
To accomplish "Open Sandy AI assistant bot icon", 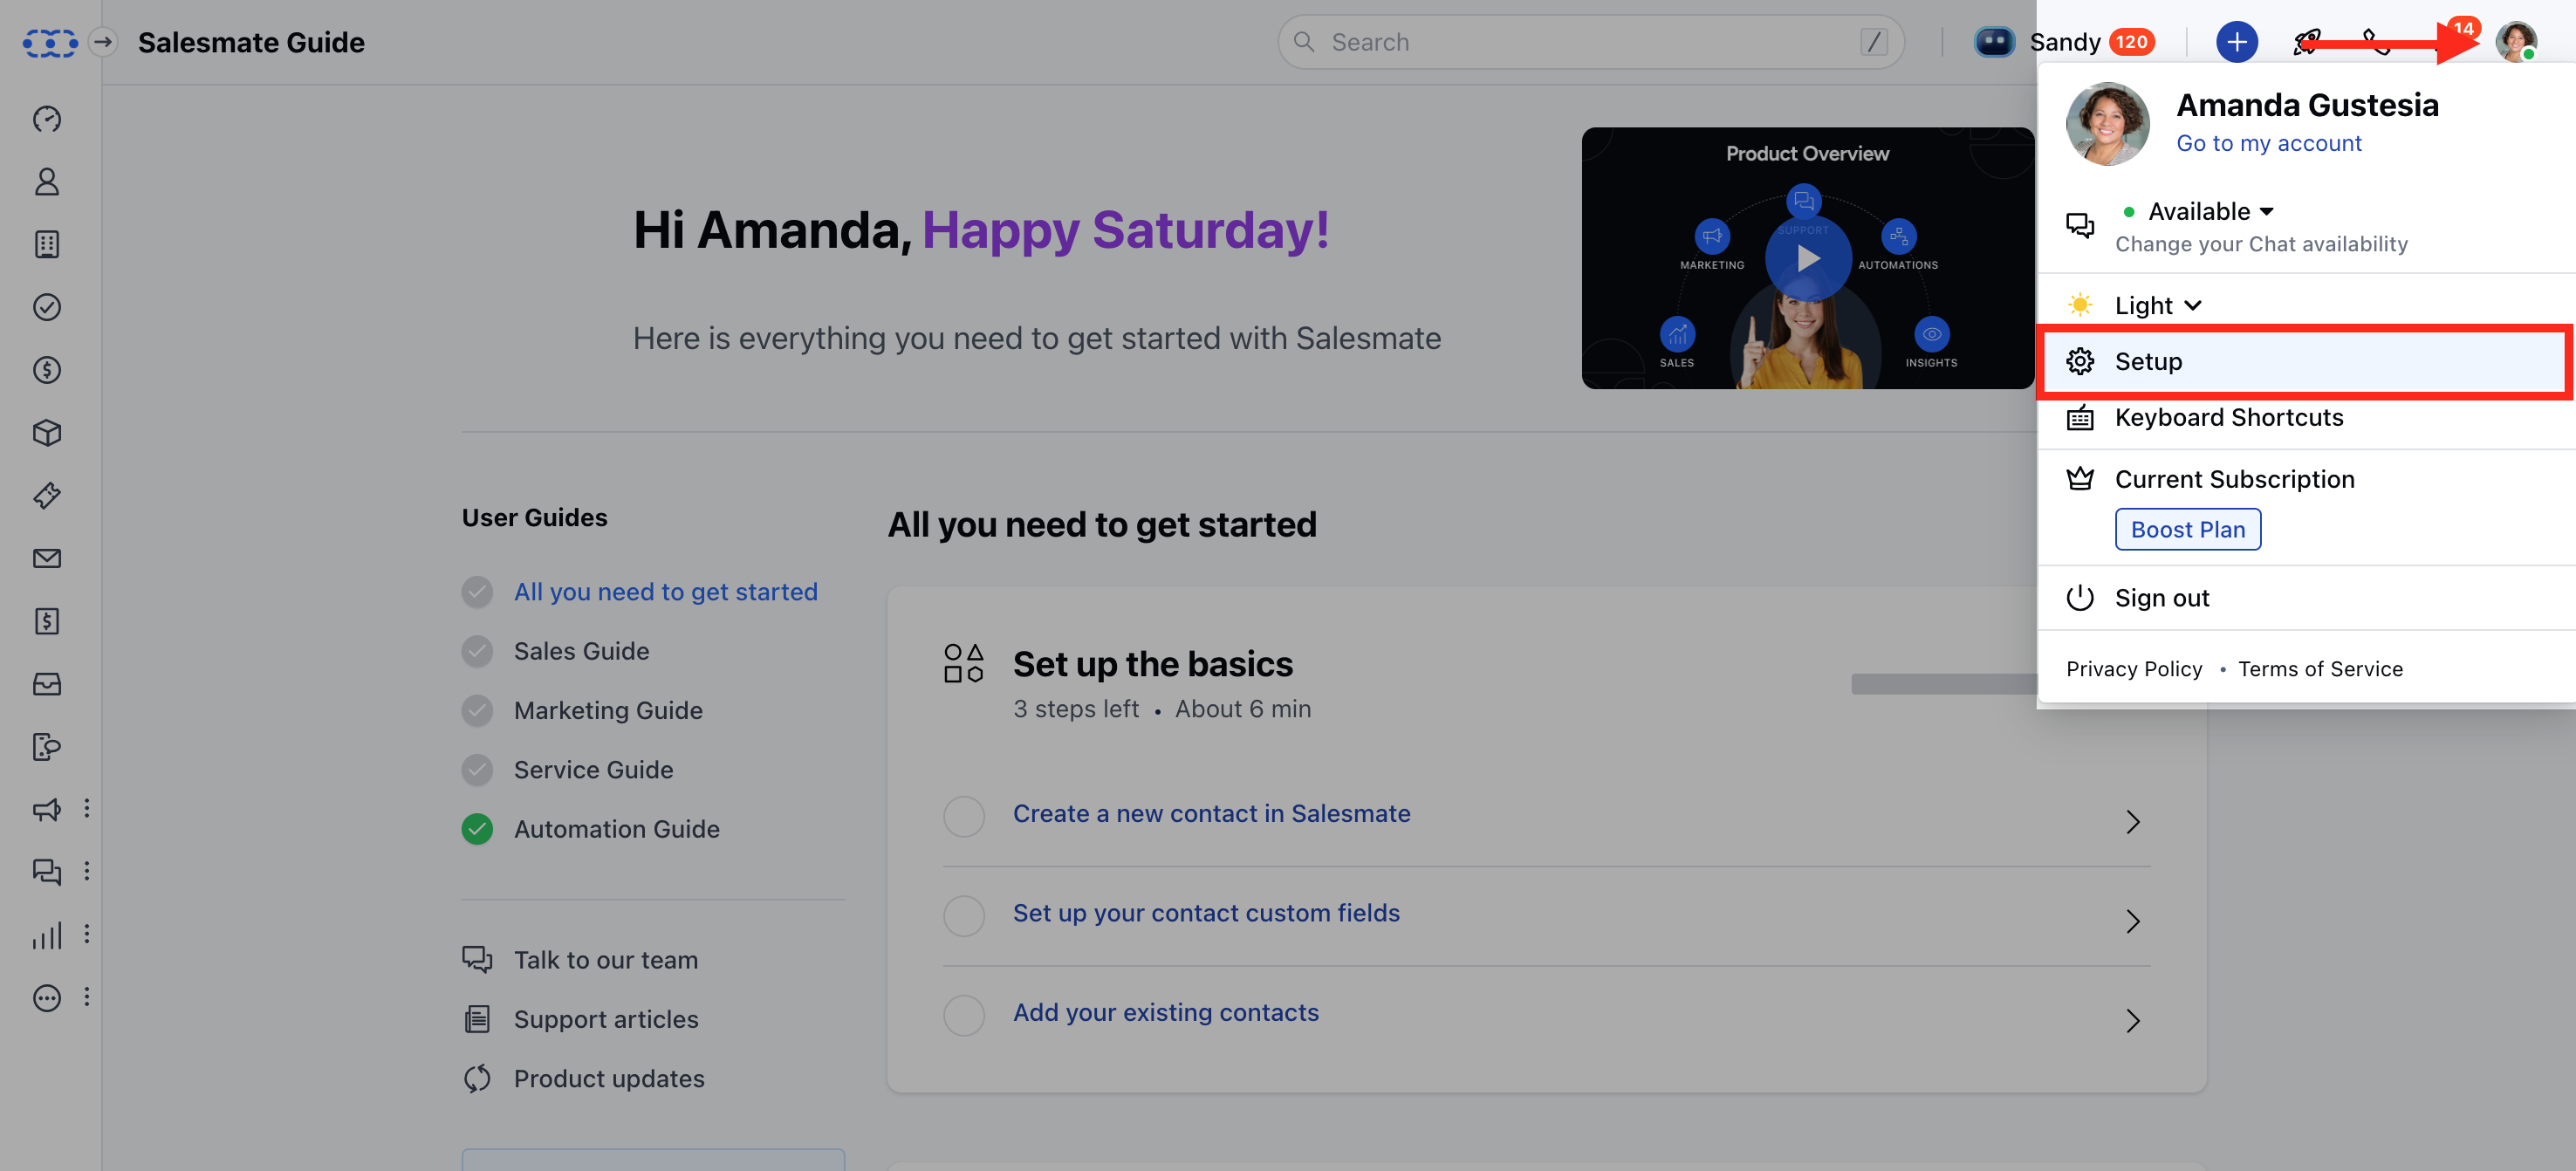I will pyautogui.click(x=1993, y=42).
